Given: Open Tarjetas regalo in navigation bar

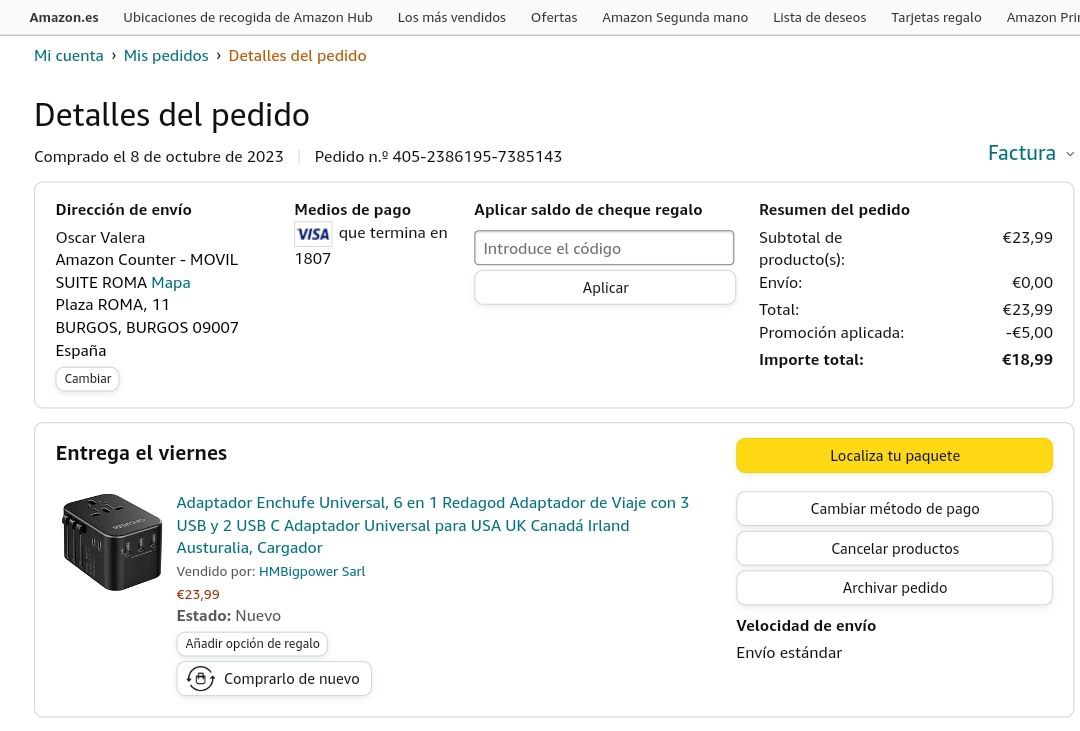Looking at the screenshot, I should point(936,17).
